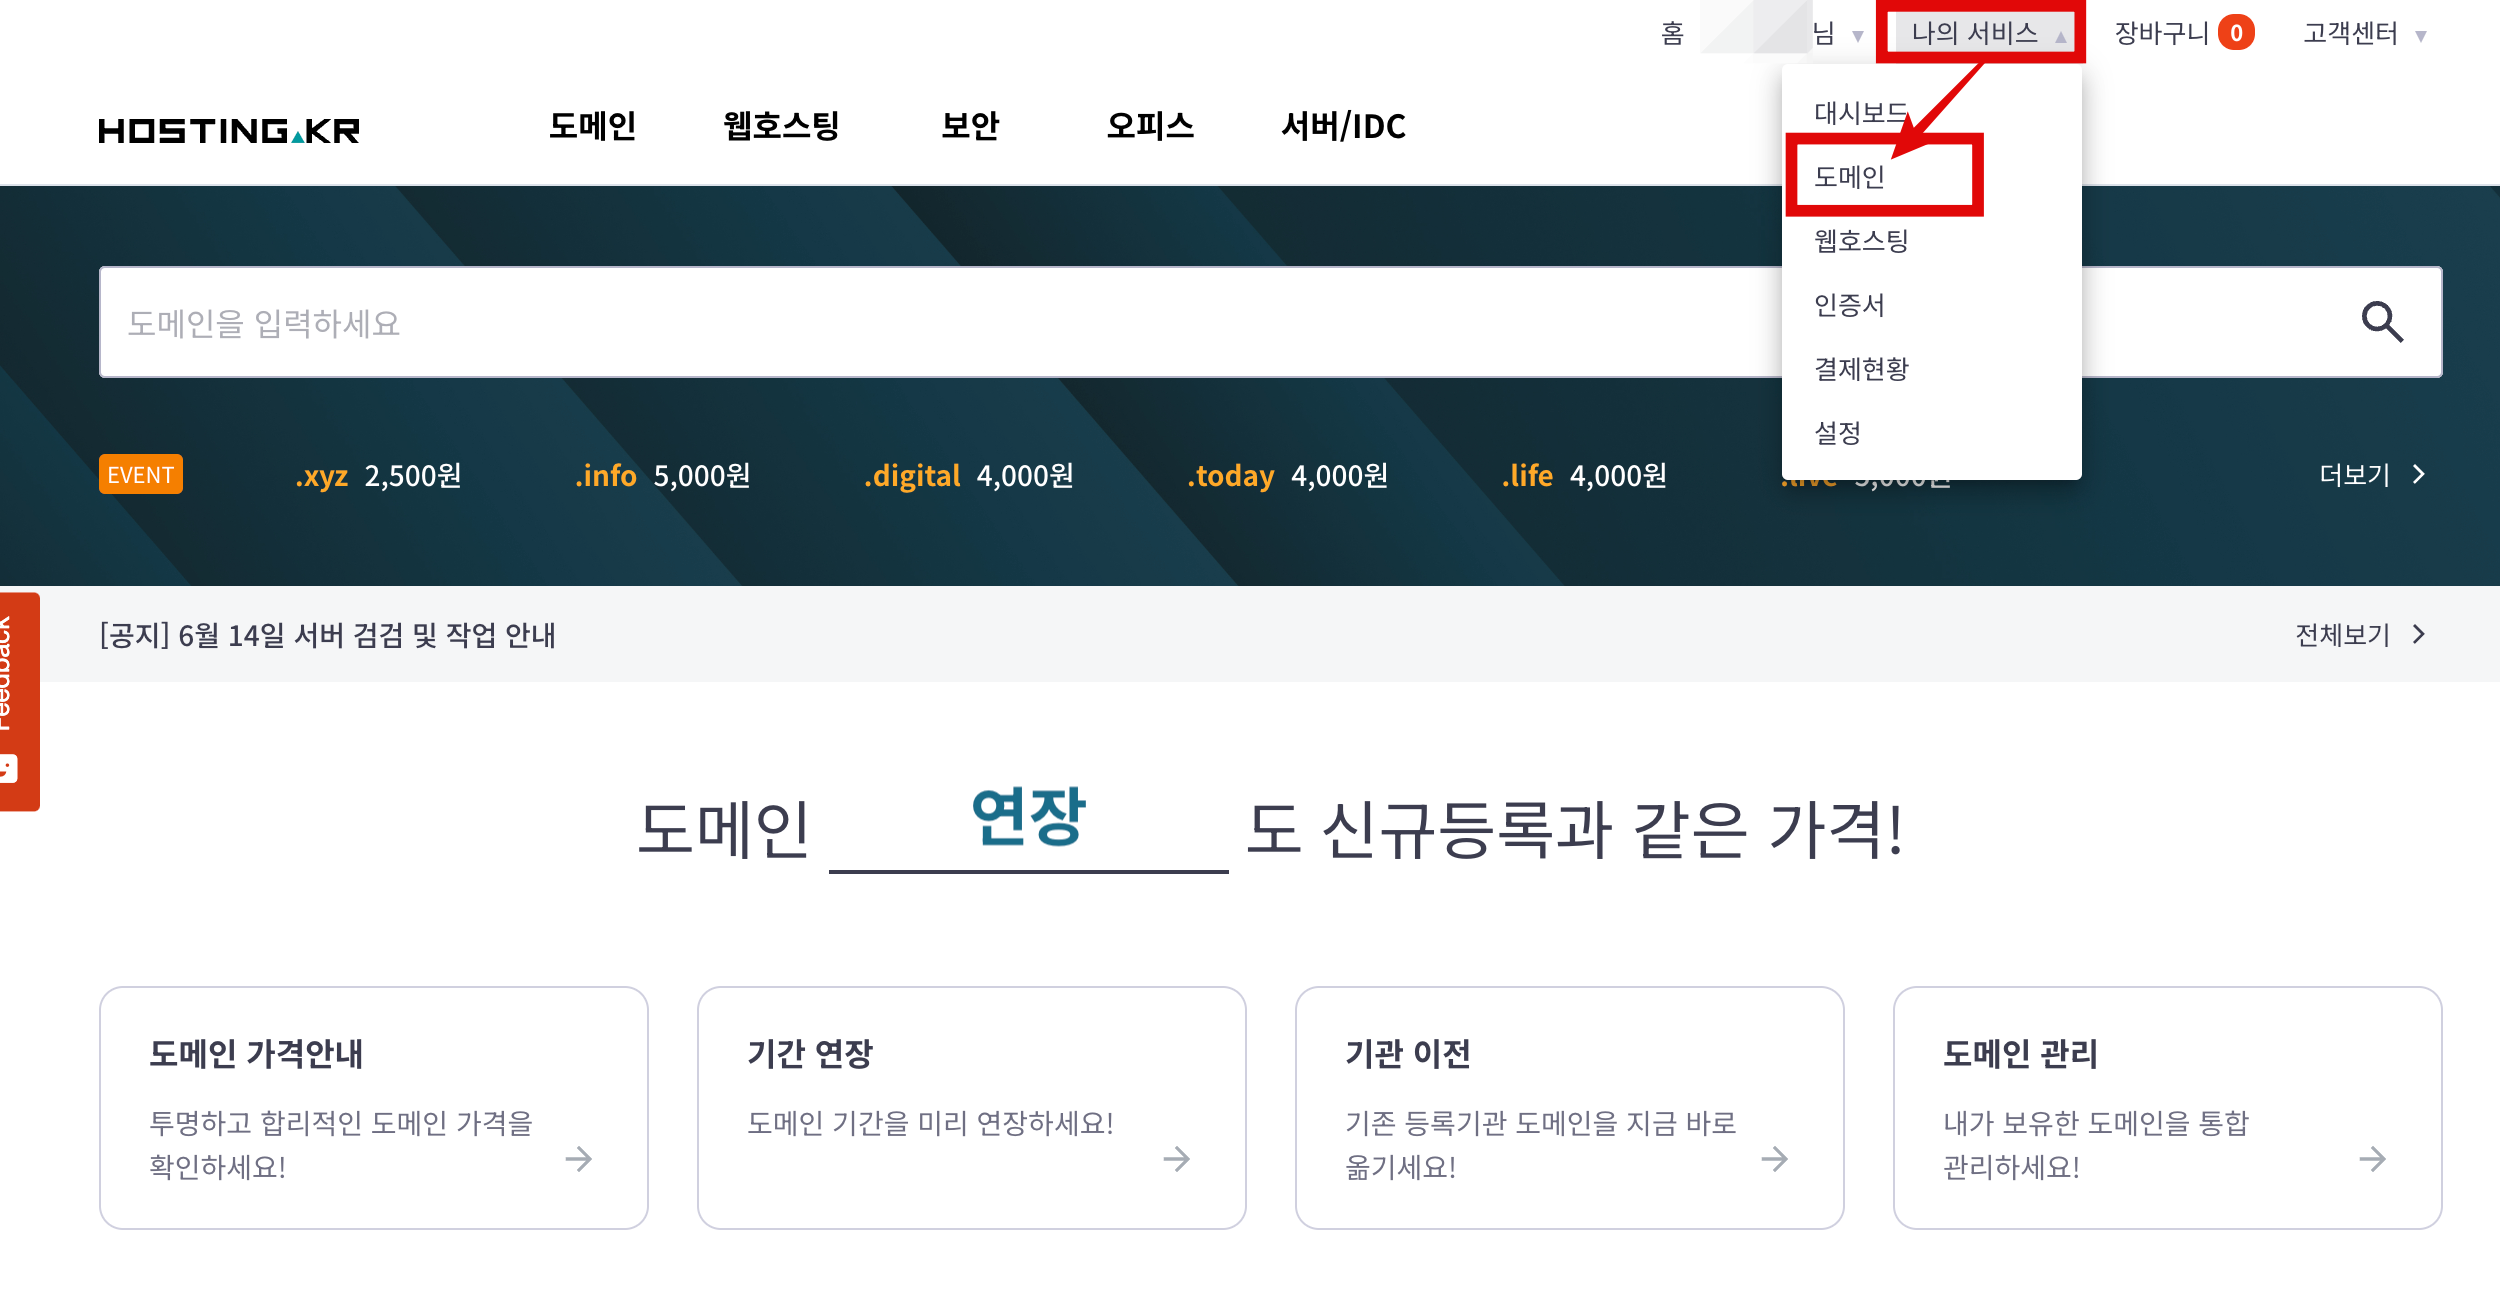Screen dimensions: 2500x1300
Task: Click the chevron next to 전체보기
Action: (2419, 634)
